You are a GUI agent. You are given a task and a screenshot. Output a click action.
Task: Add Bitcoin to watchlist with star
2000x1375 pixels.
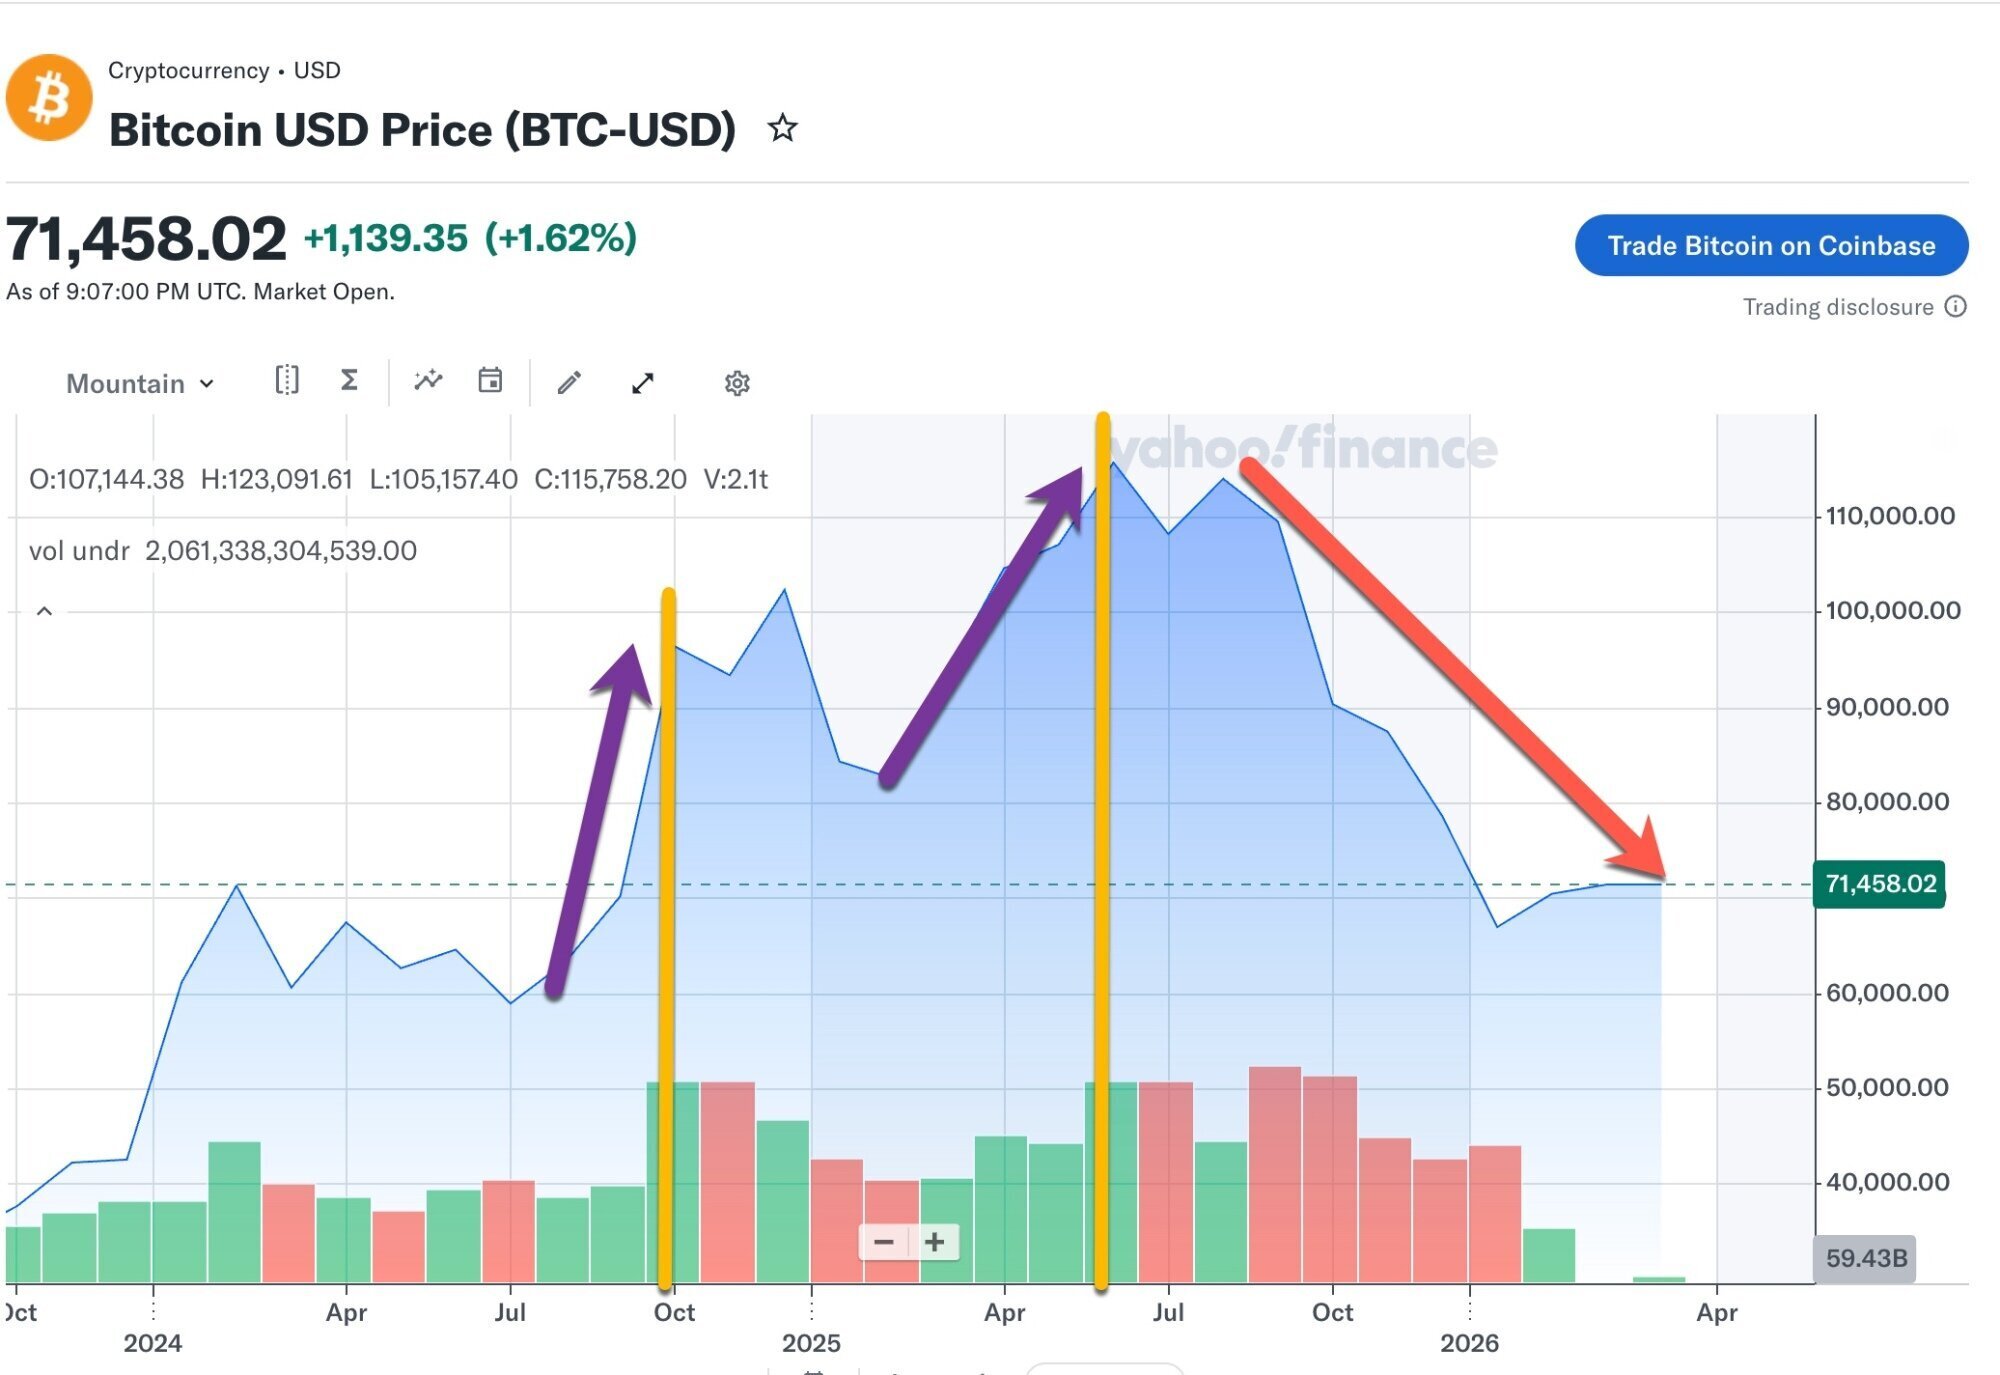tap(782, 128)
